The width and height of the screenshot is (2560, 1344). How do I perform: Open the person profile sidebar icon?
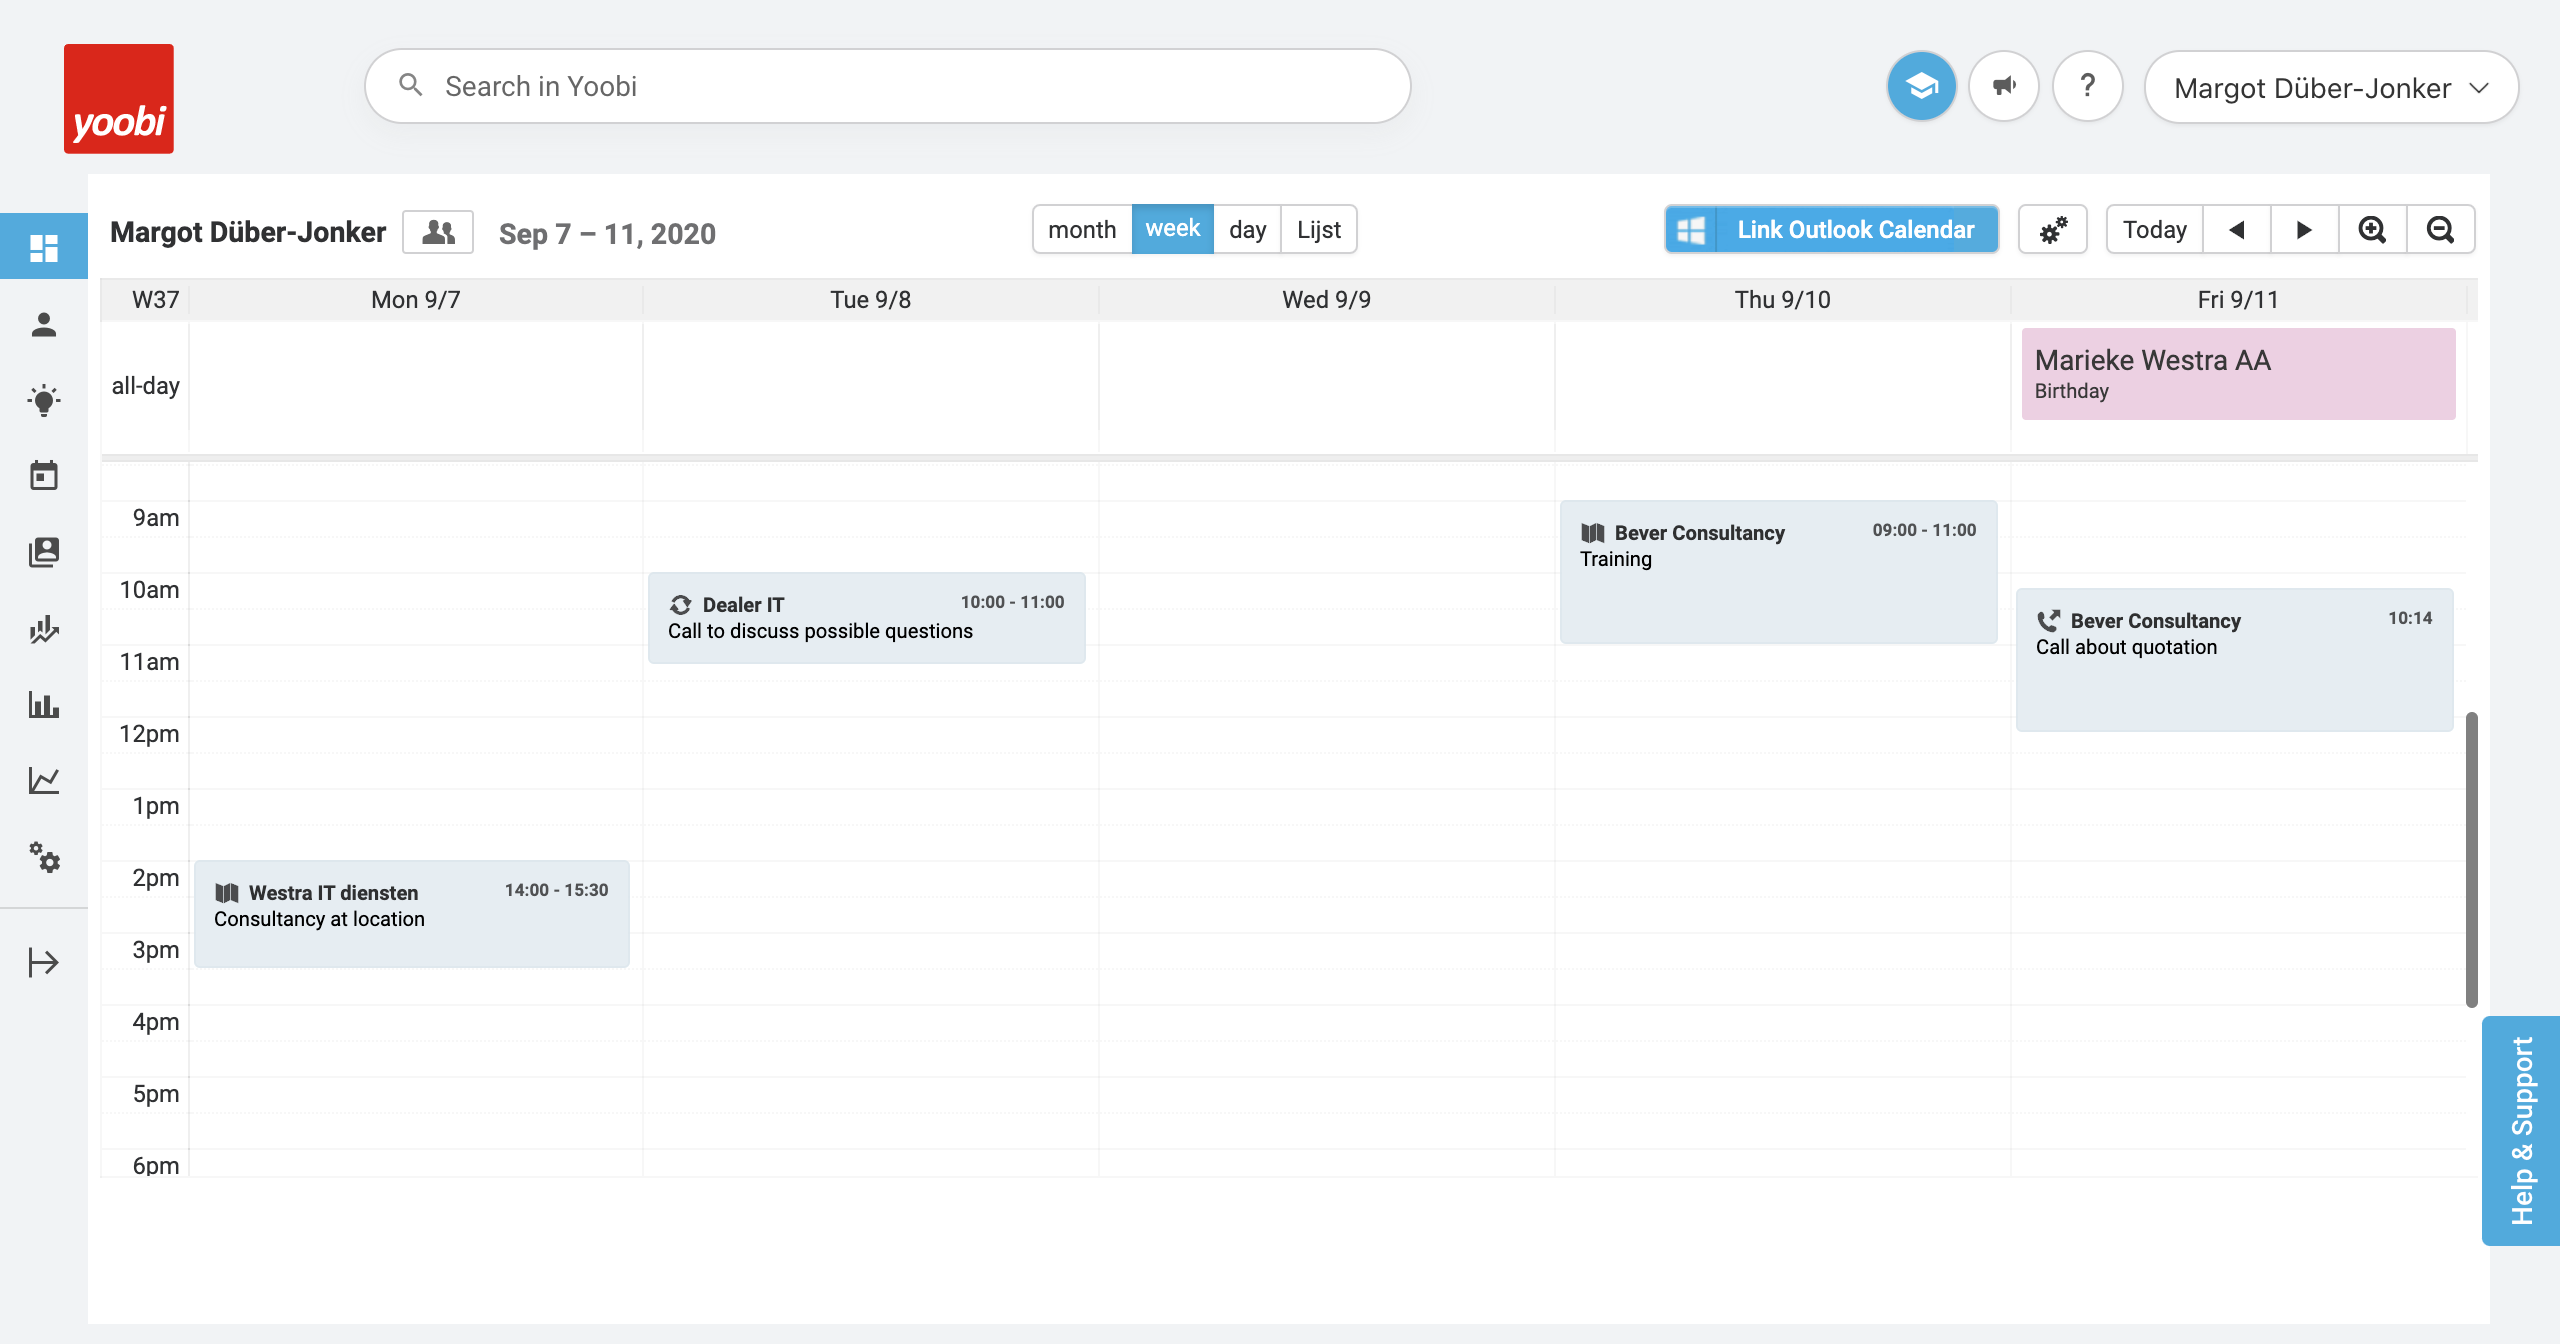tap(44, 324)
